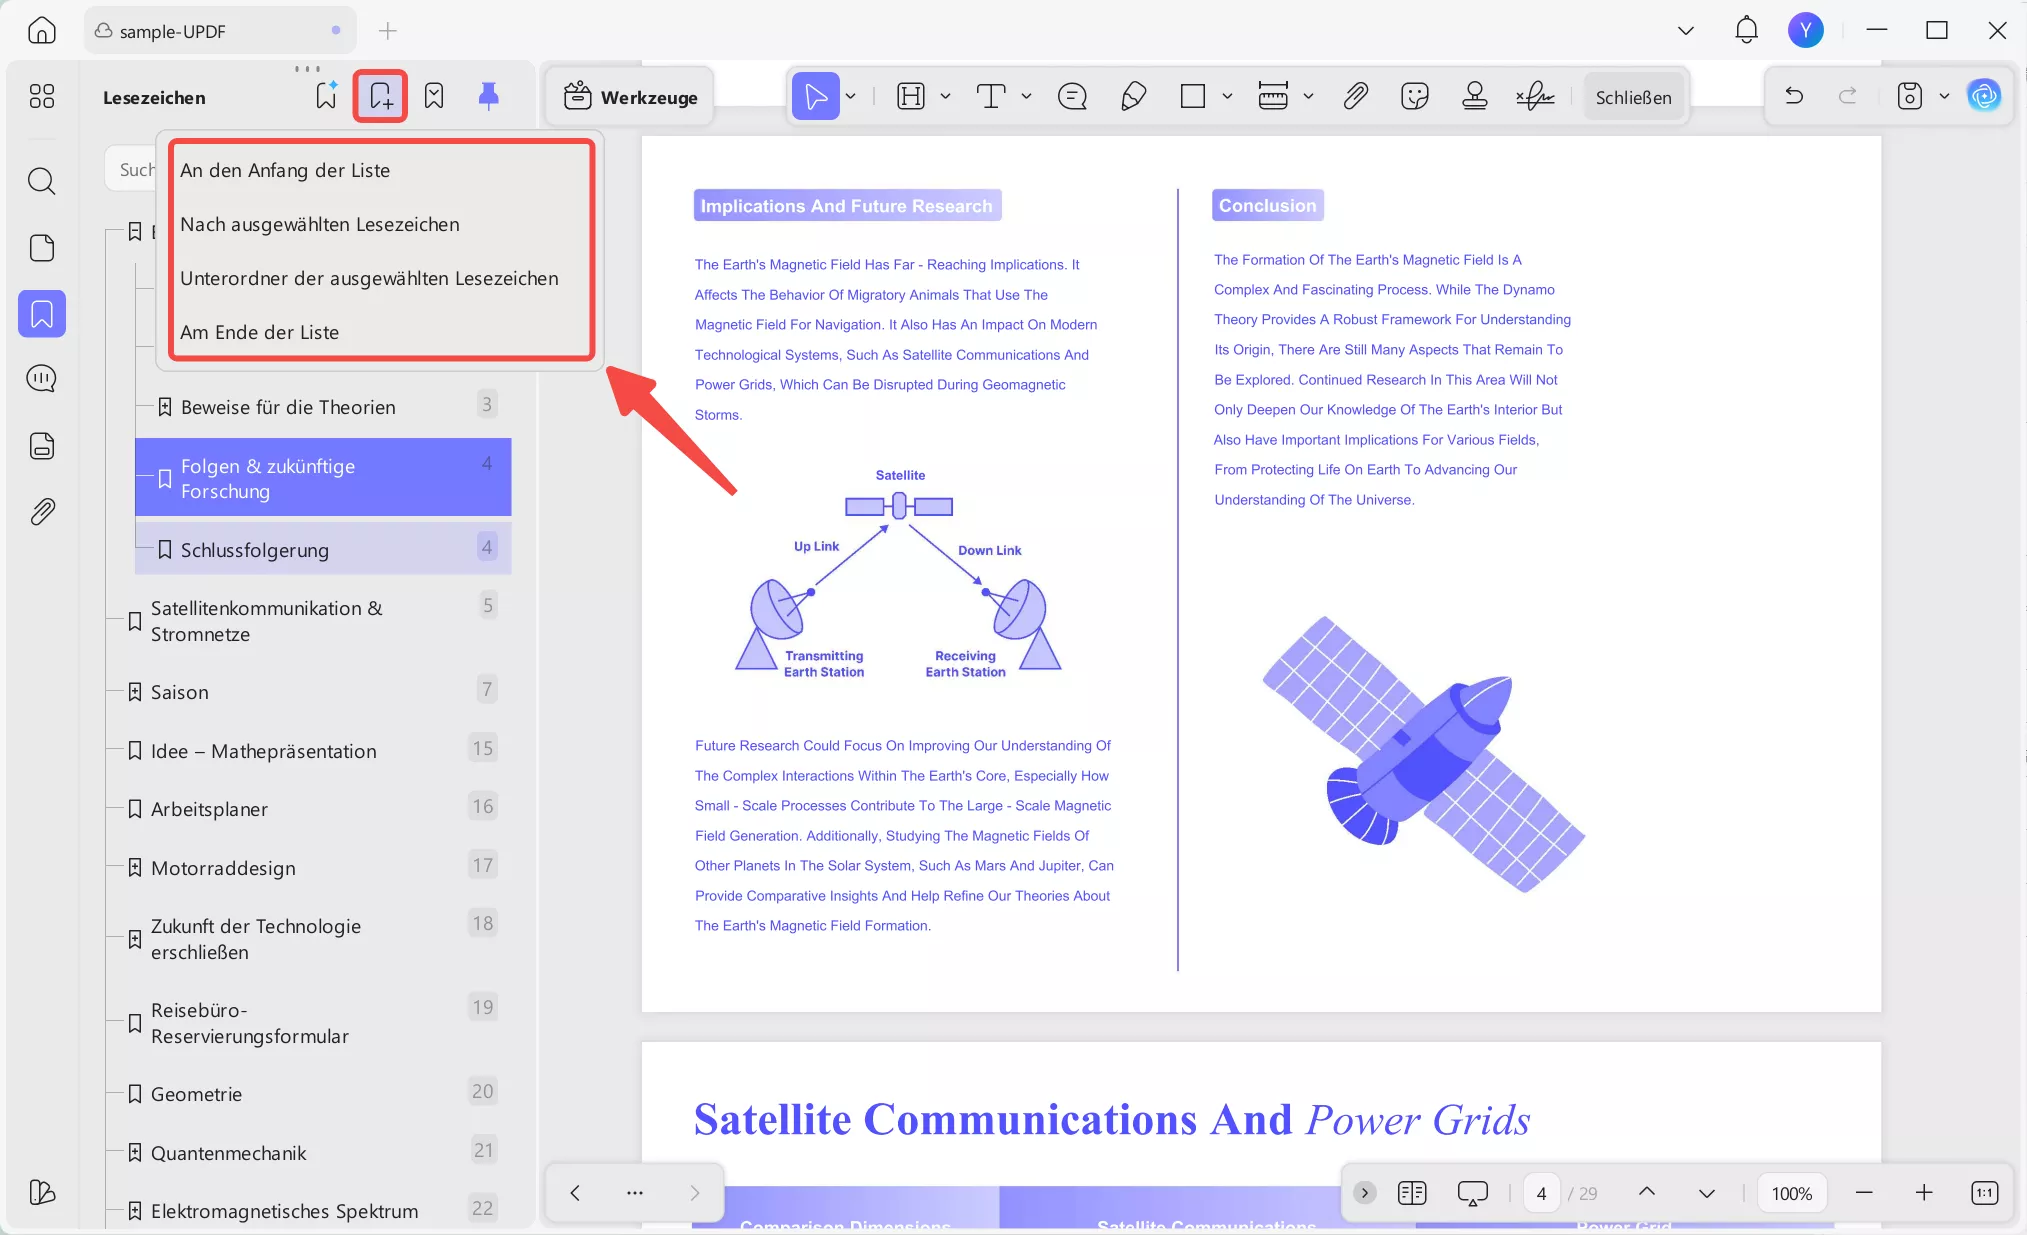Open the Werkzeuge tools button
Screen dimensions: 2027x1235
(630, 97)
